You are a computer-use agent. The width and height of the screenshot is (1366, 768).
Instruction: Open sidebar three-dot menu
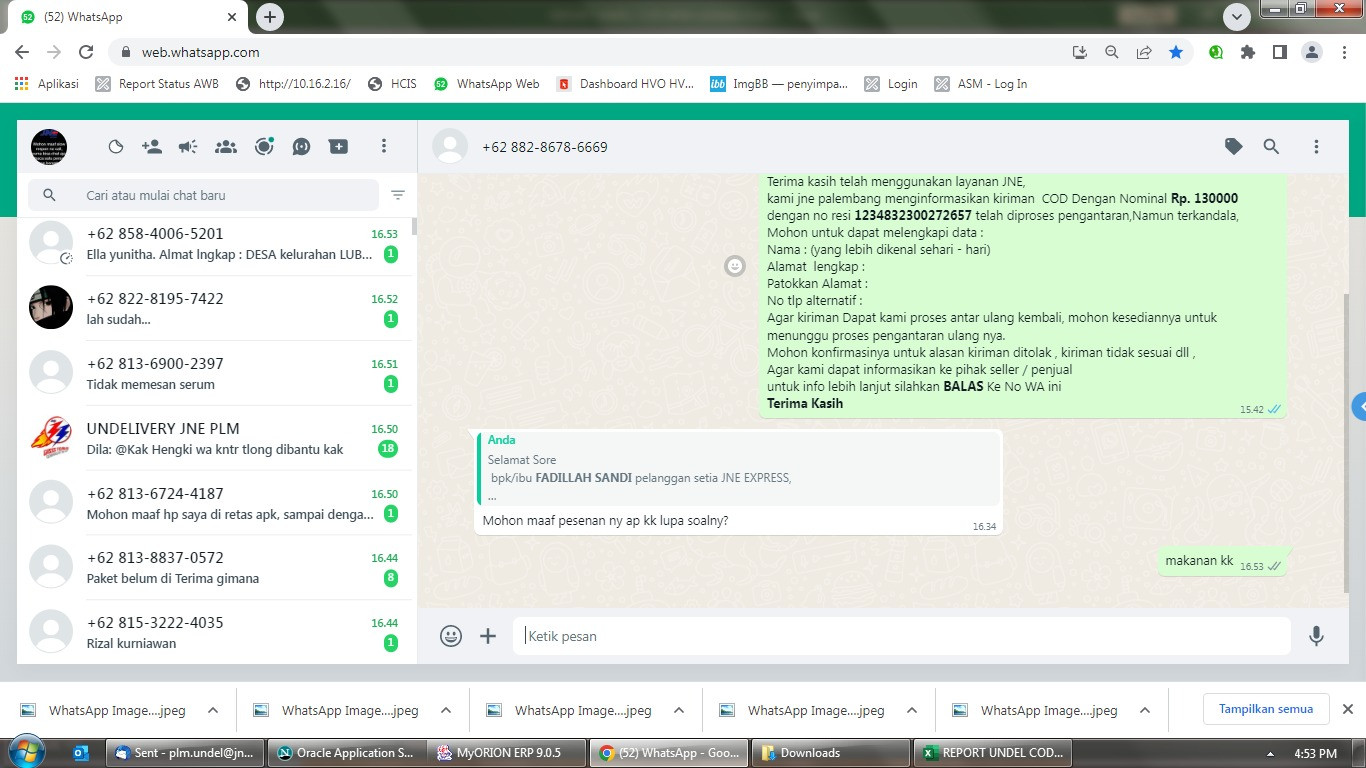point(383,147)
